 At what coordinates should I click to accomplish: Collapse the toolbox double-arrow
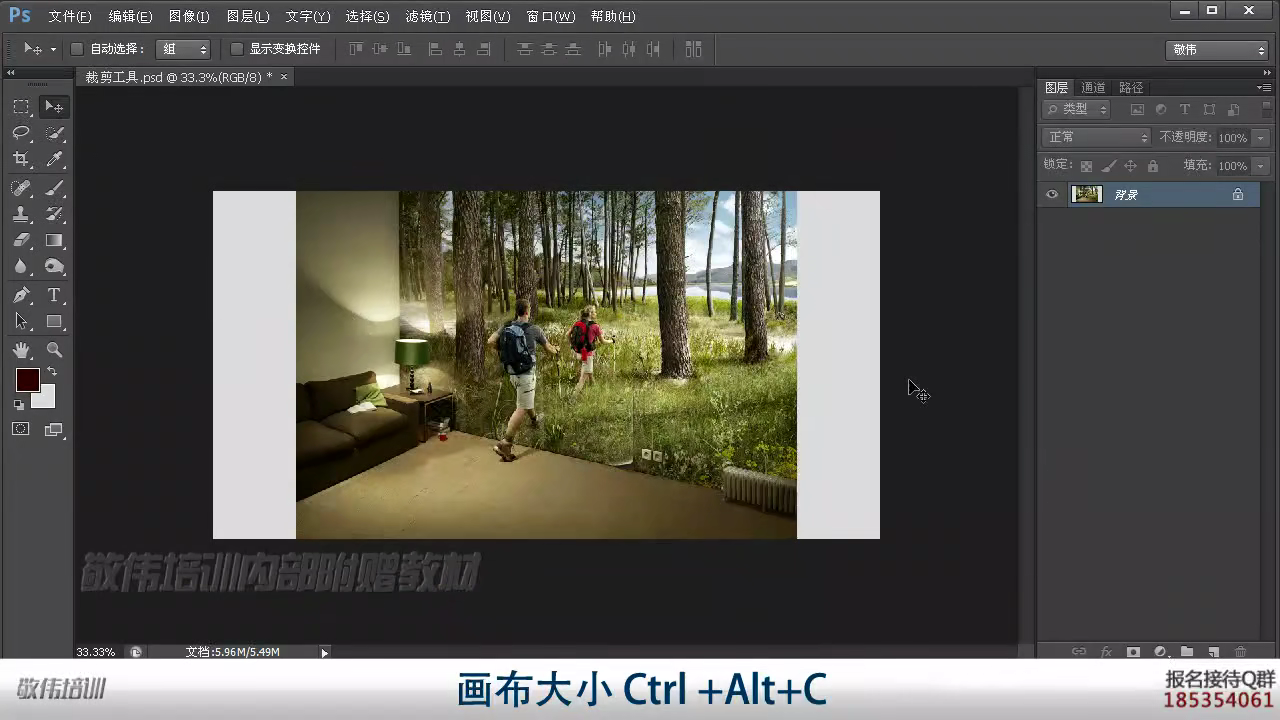[11, 73]
